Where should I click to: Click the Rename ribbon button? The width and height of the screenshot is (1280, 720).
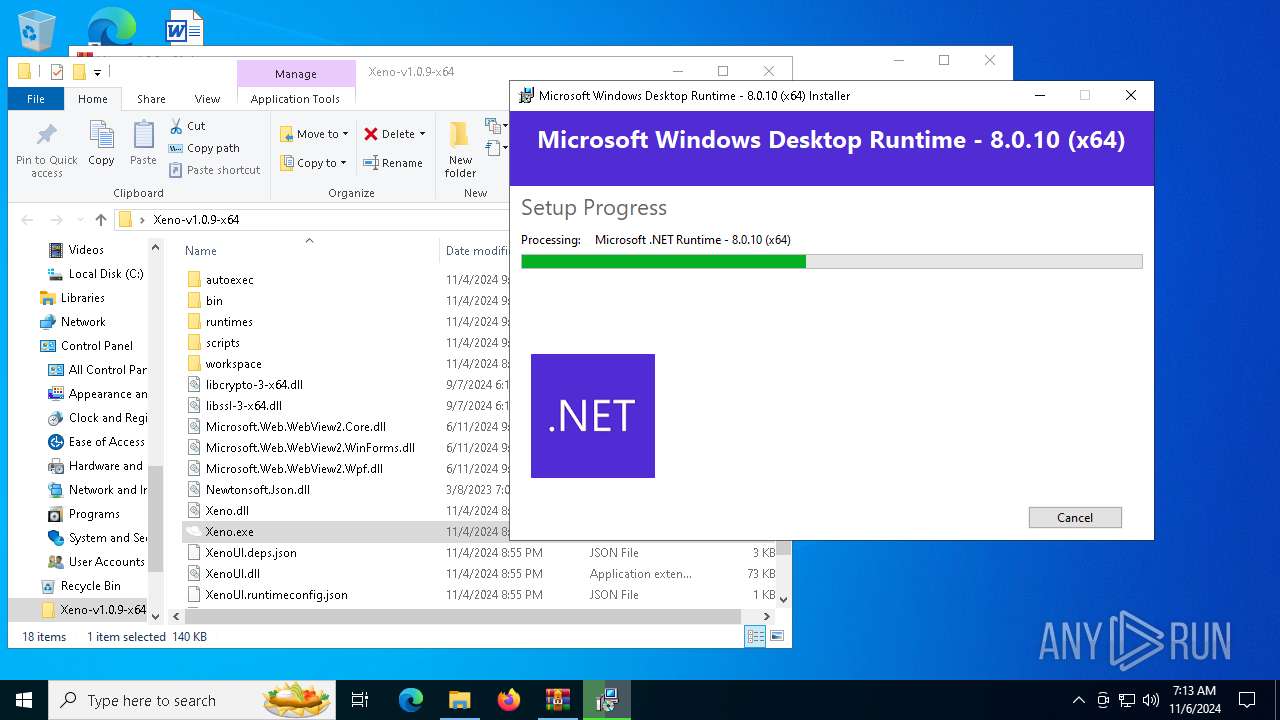pyautogui.click(x=392, y=163)
